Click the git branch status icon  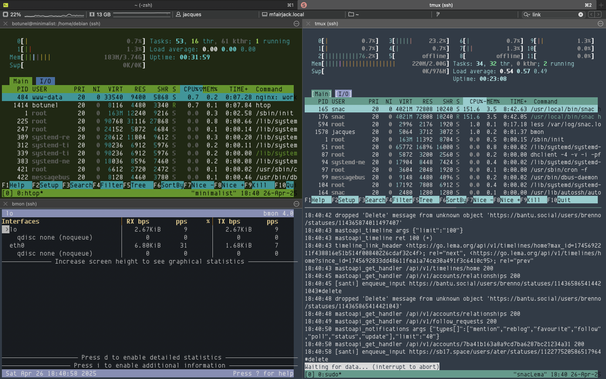[x=438, y=14]
